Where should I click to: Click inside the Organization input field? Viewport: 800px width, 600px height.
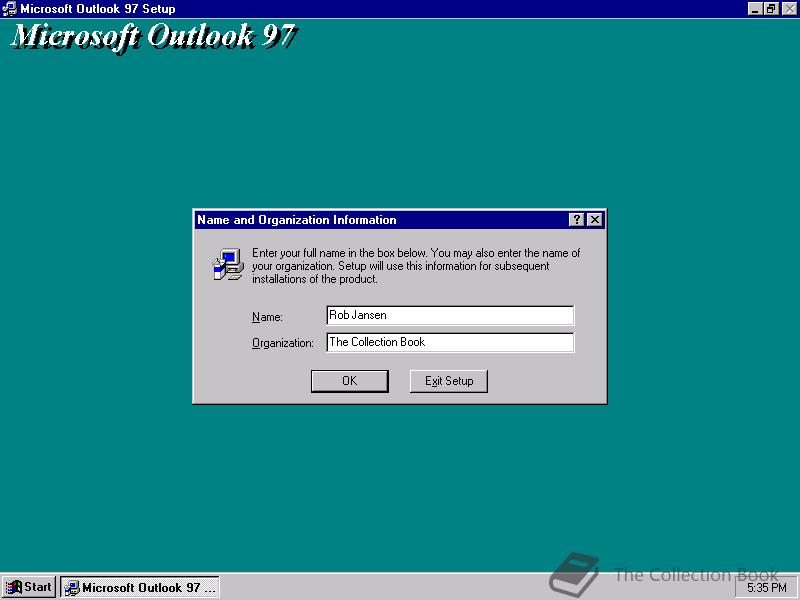[x=450, y=342]
